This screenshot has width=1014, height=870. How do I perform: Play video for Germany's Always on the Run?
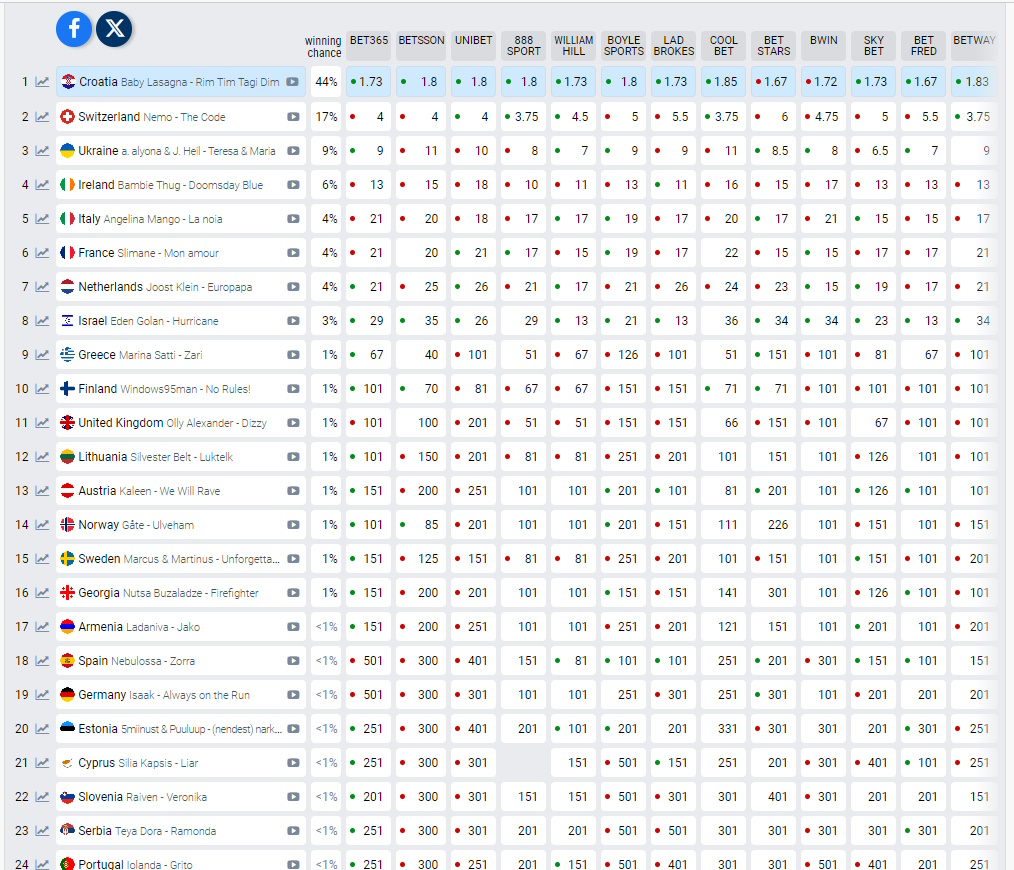click(293, 695)
